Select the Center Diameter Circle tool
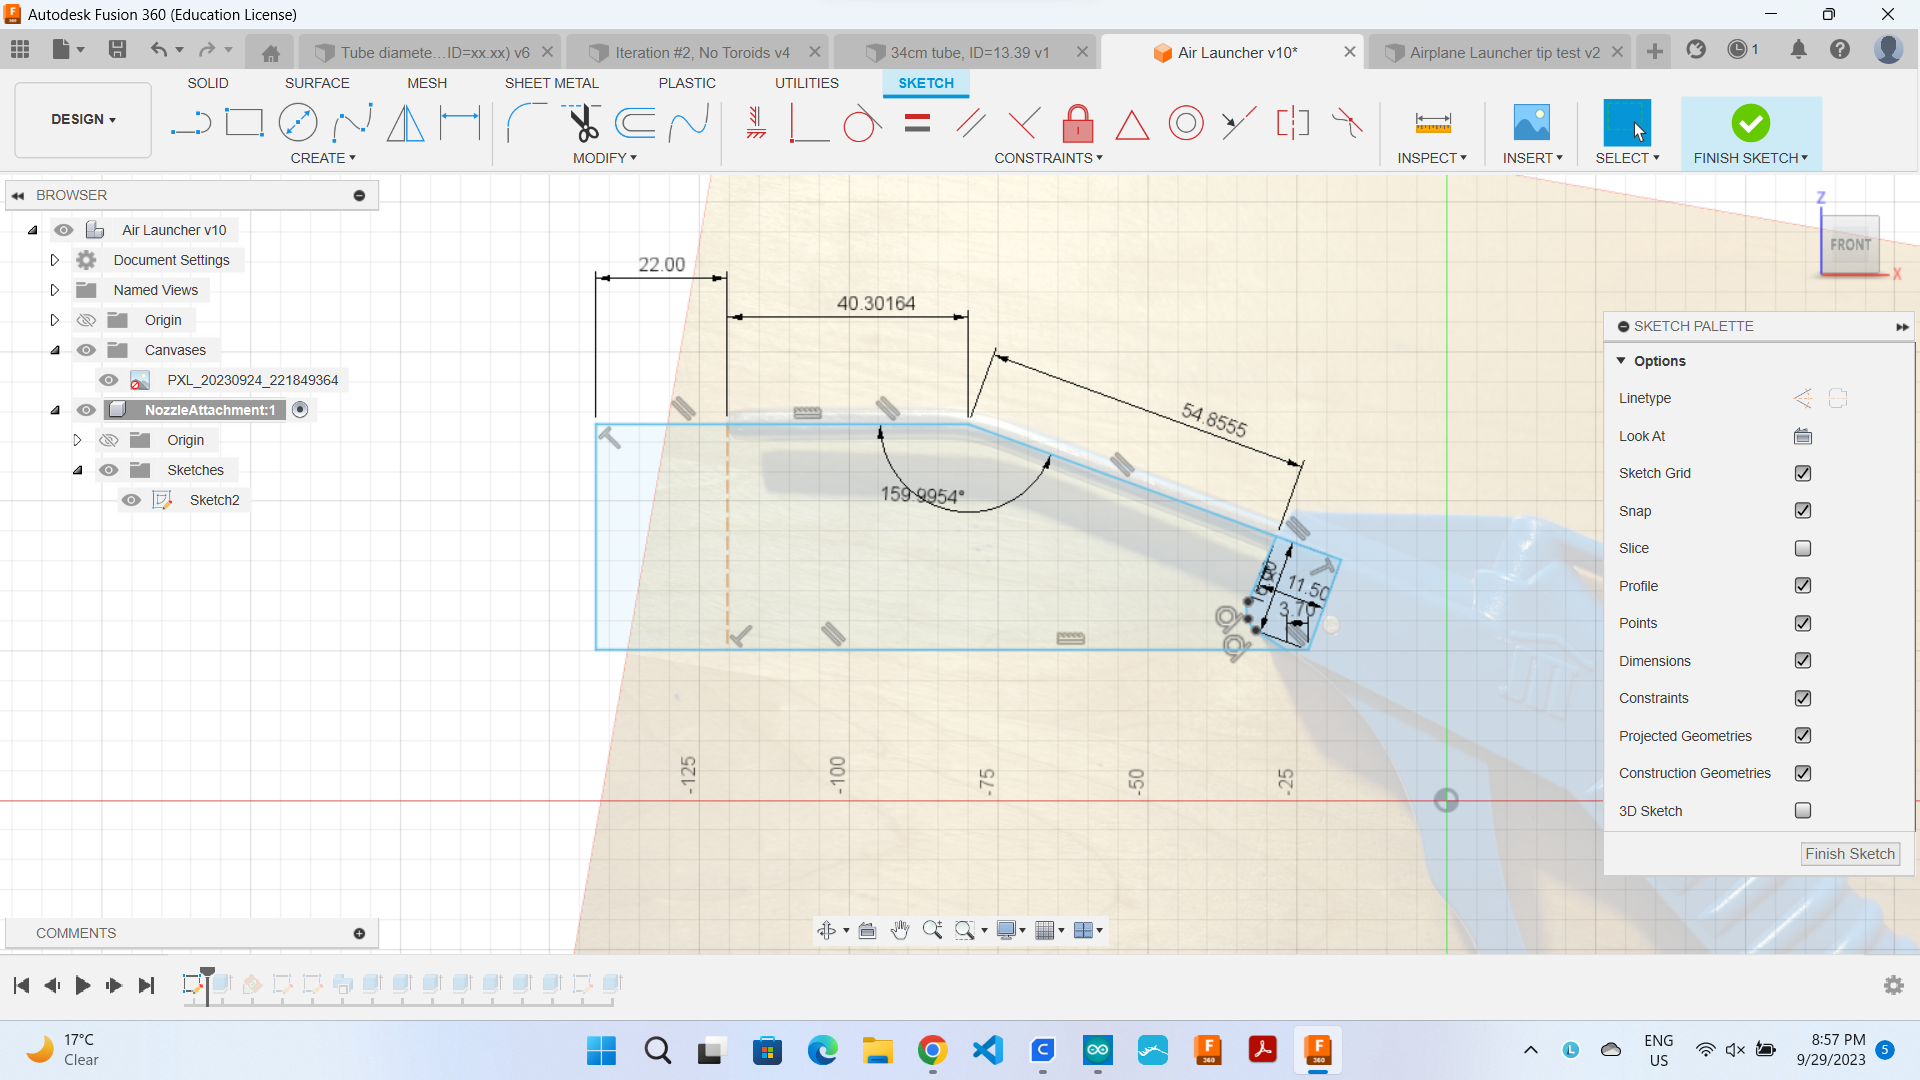The image size is (1920, 1080). (298, 124)
